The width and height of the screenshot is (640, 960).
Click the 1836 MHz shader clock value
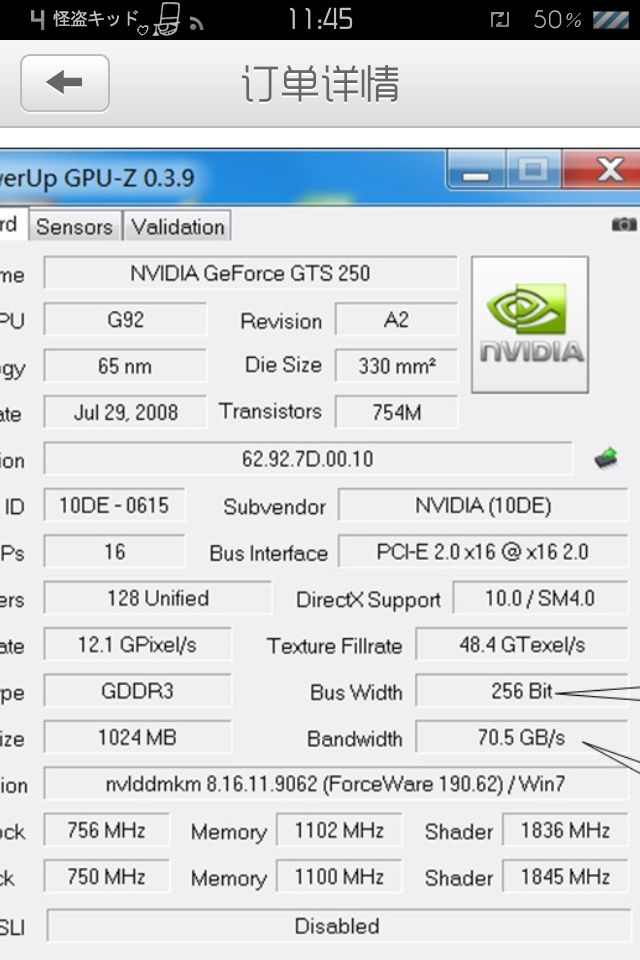[565, 831]
